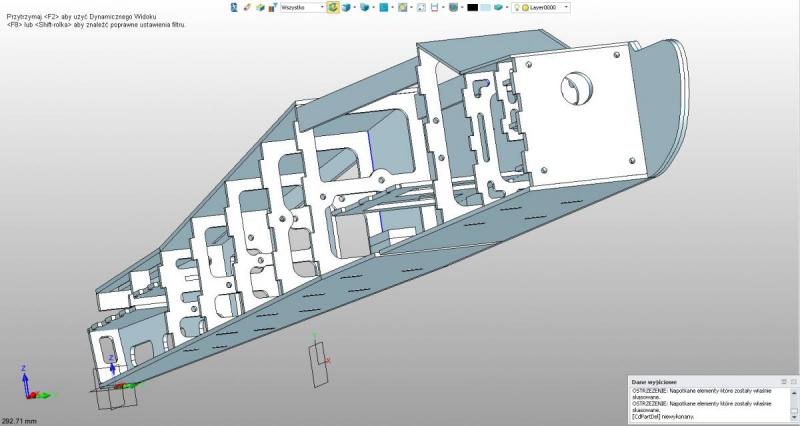Click the save disk icon in toolbar
The height and width of the screenshot is (426, 800).
[x=435, y=7]
